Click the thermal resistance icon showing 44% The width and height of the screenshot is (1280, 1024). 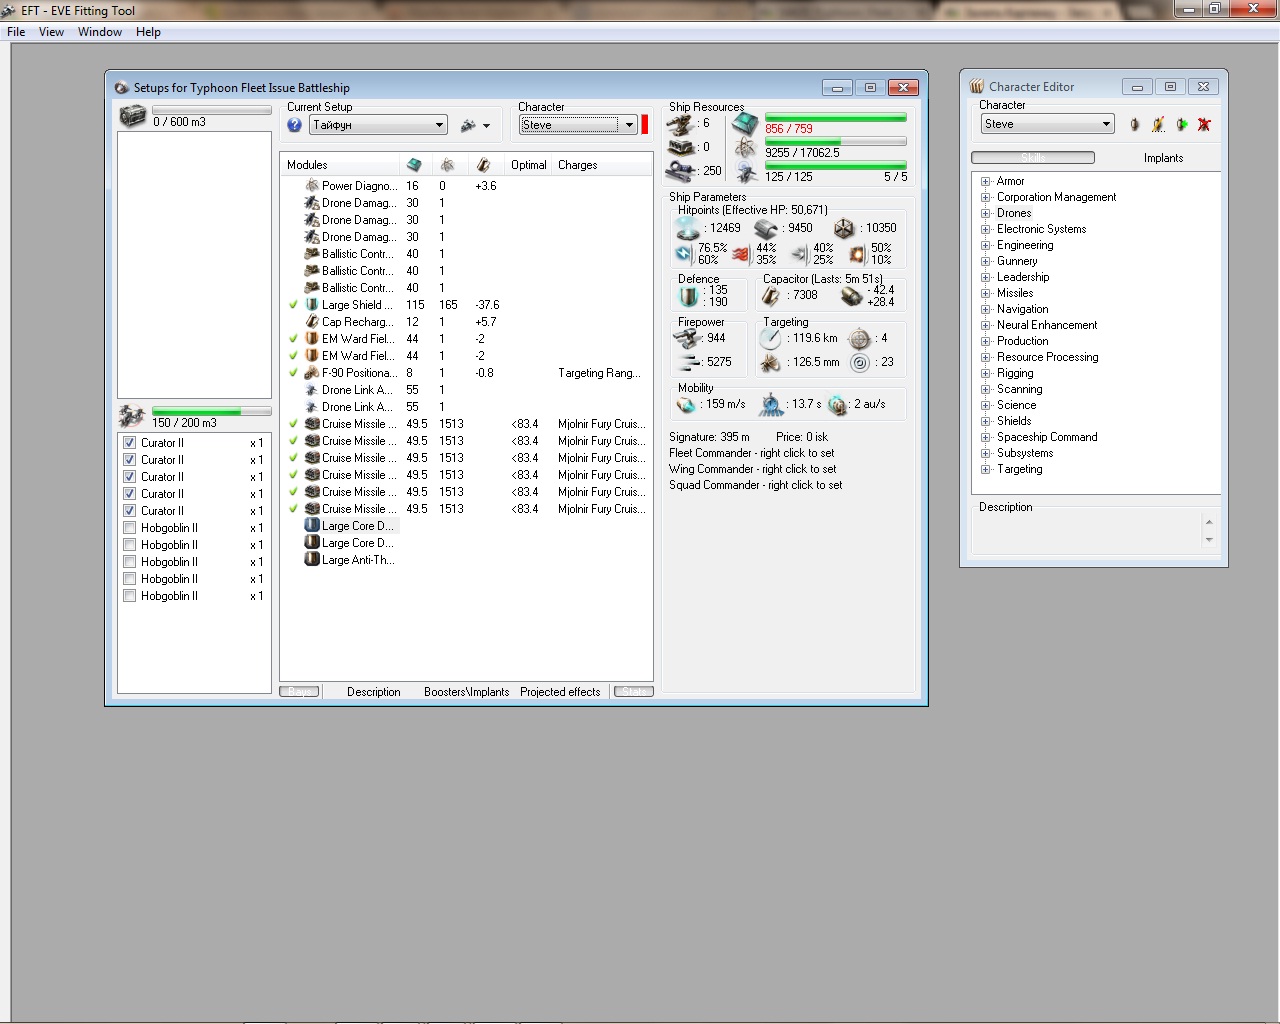tap(741, 254)
